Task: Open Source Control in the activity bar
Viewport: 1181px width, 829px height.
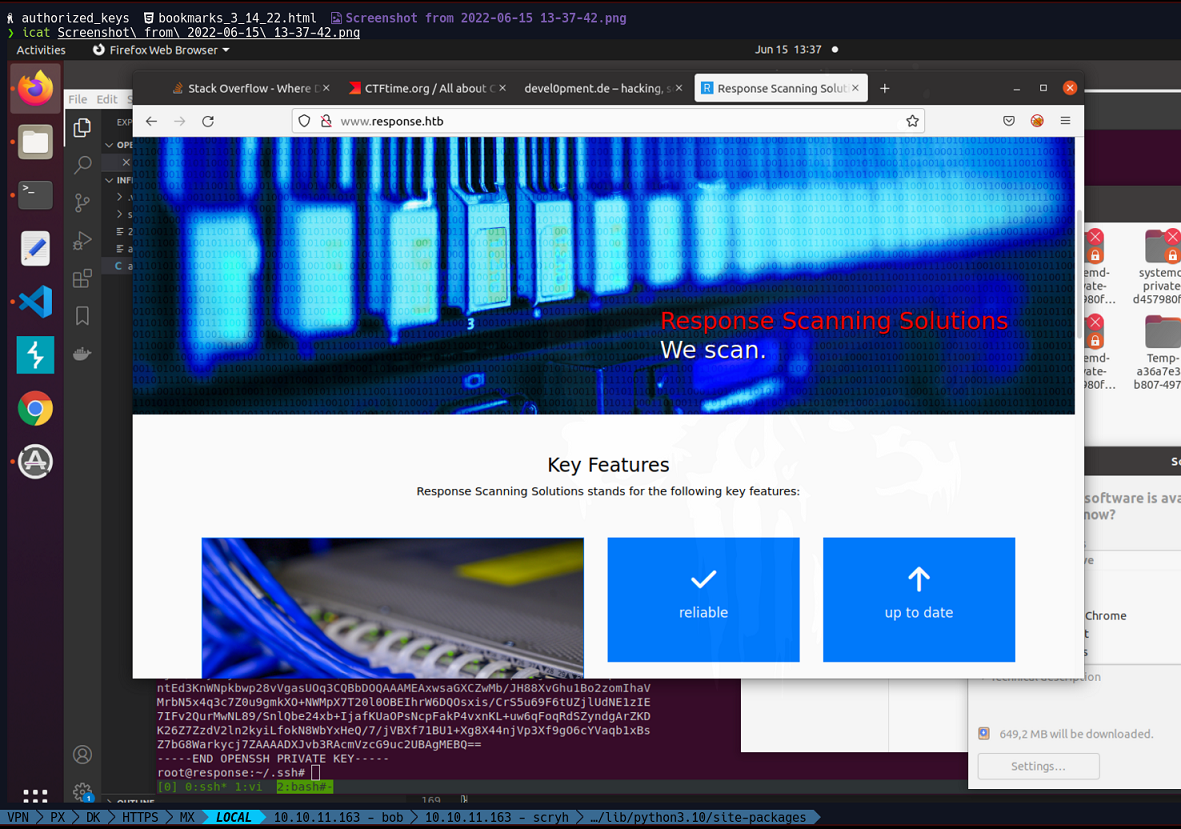Action: [83, 203]
